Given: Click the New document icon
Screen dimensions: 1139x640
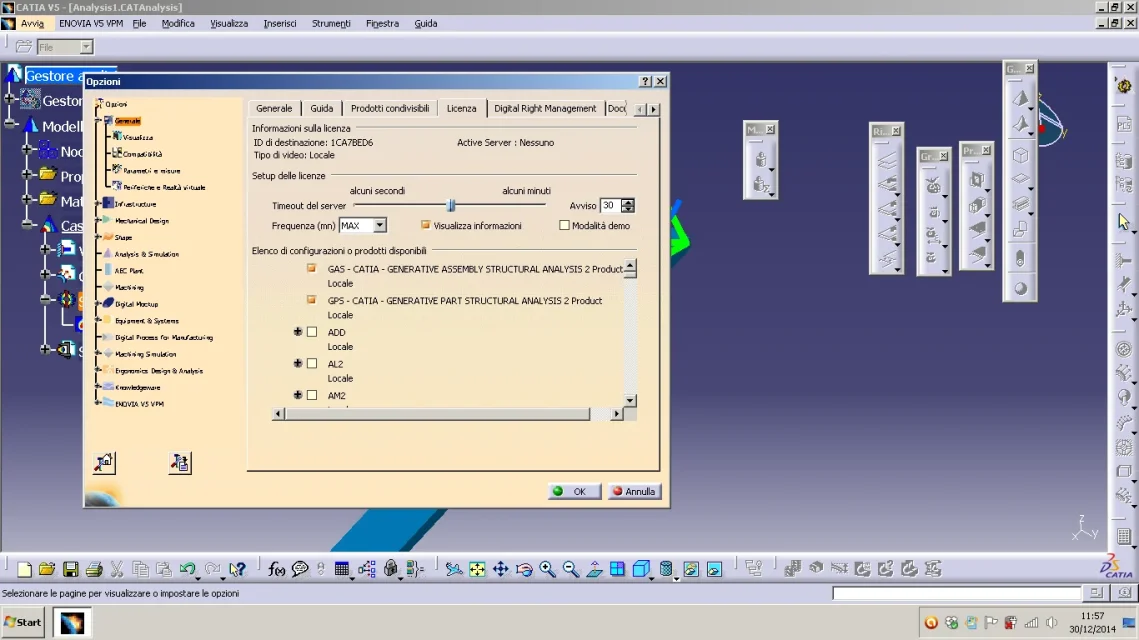Looking at the screenshot, I should click(24, 570).
